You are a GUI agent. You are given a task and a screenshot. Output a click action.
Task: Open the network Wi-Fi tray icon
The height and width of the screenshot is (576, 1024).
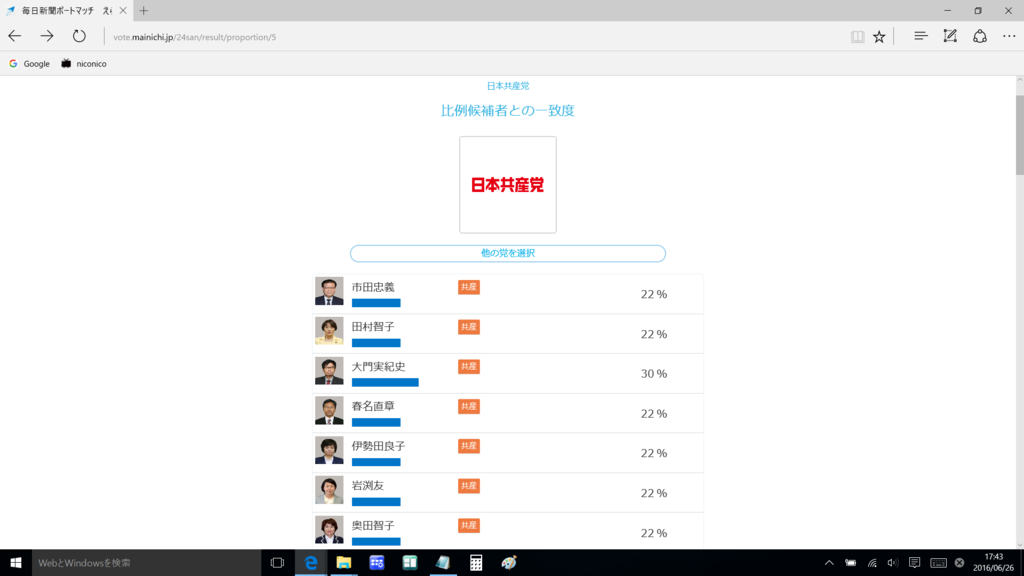coord(872,562)
